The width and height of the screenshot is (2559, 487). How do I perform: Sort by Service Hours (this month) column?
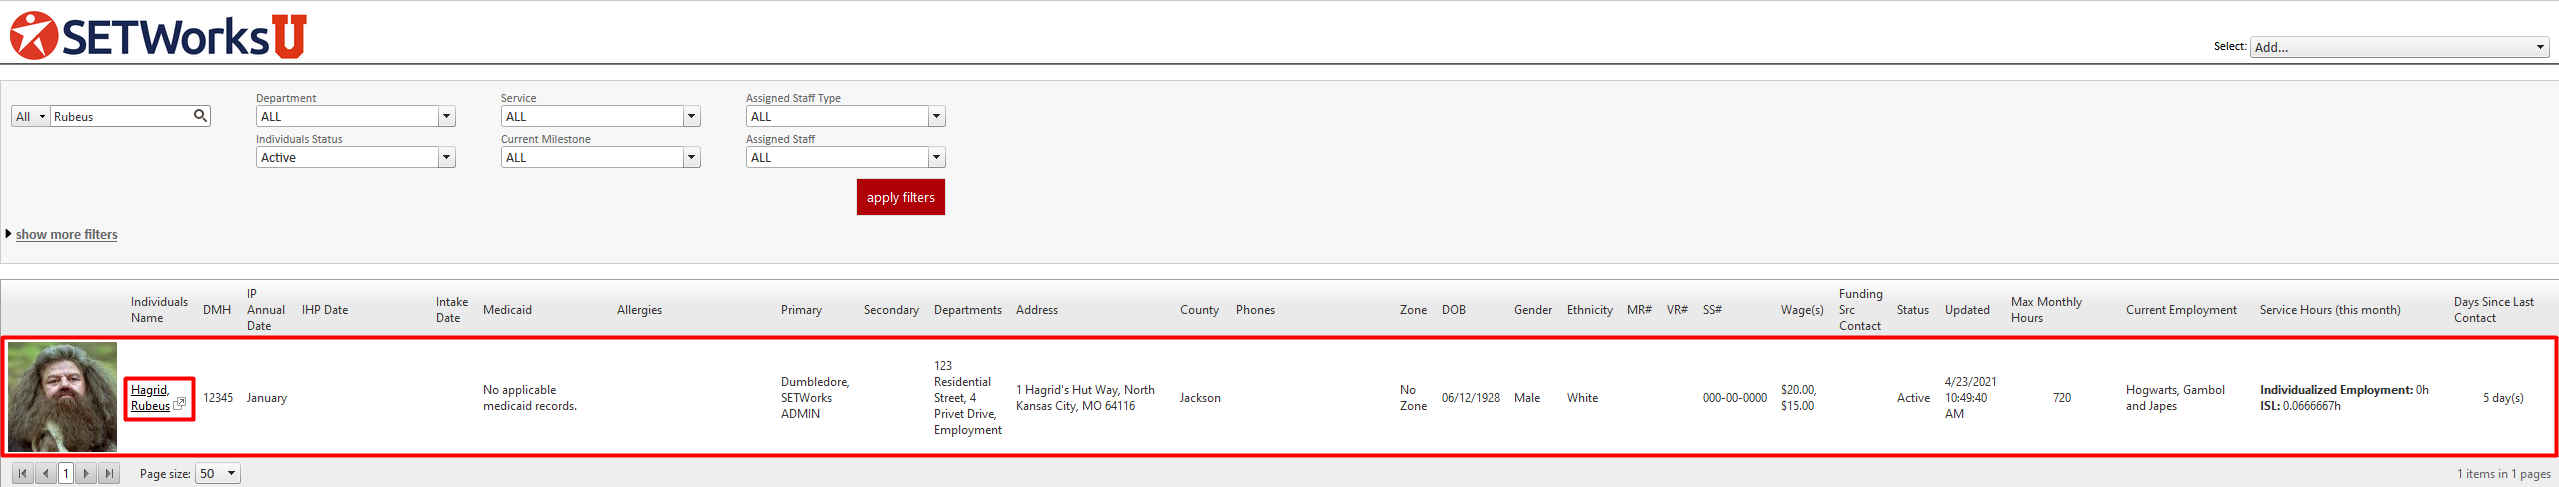pyautogui.click(x=2330, y=310)
